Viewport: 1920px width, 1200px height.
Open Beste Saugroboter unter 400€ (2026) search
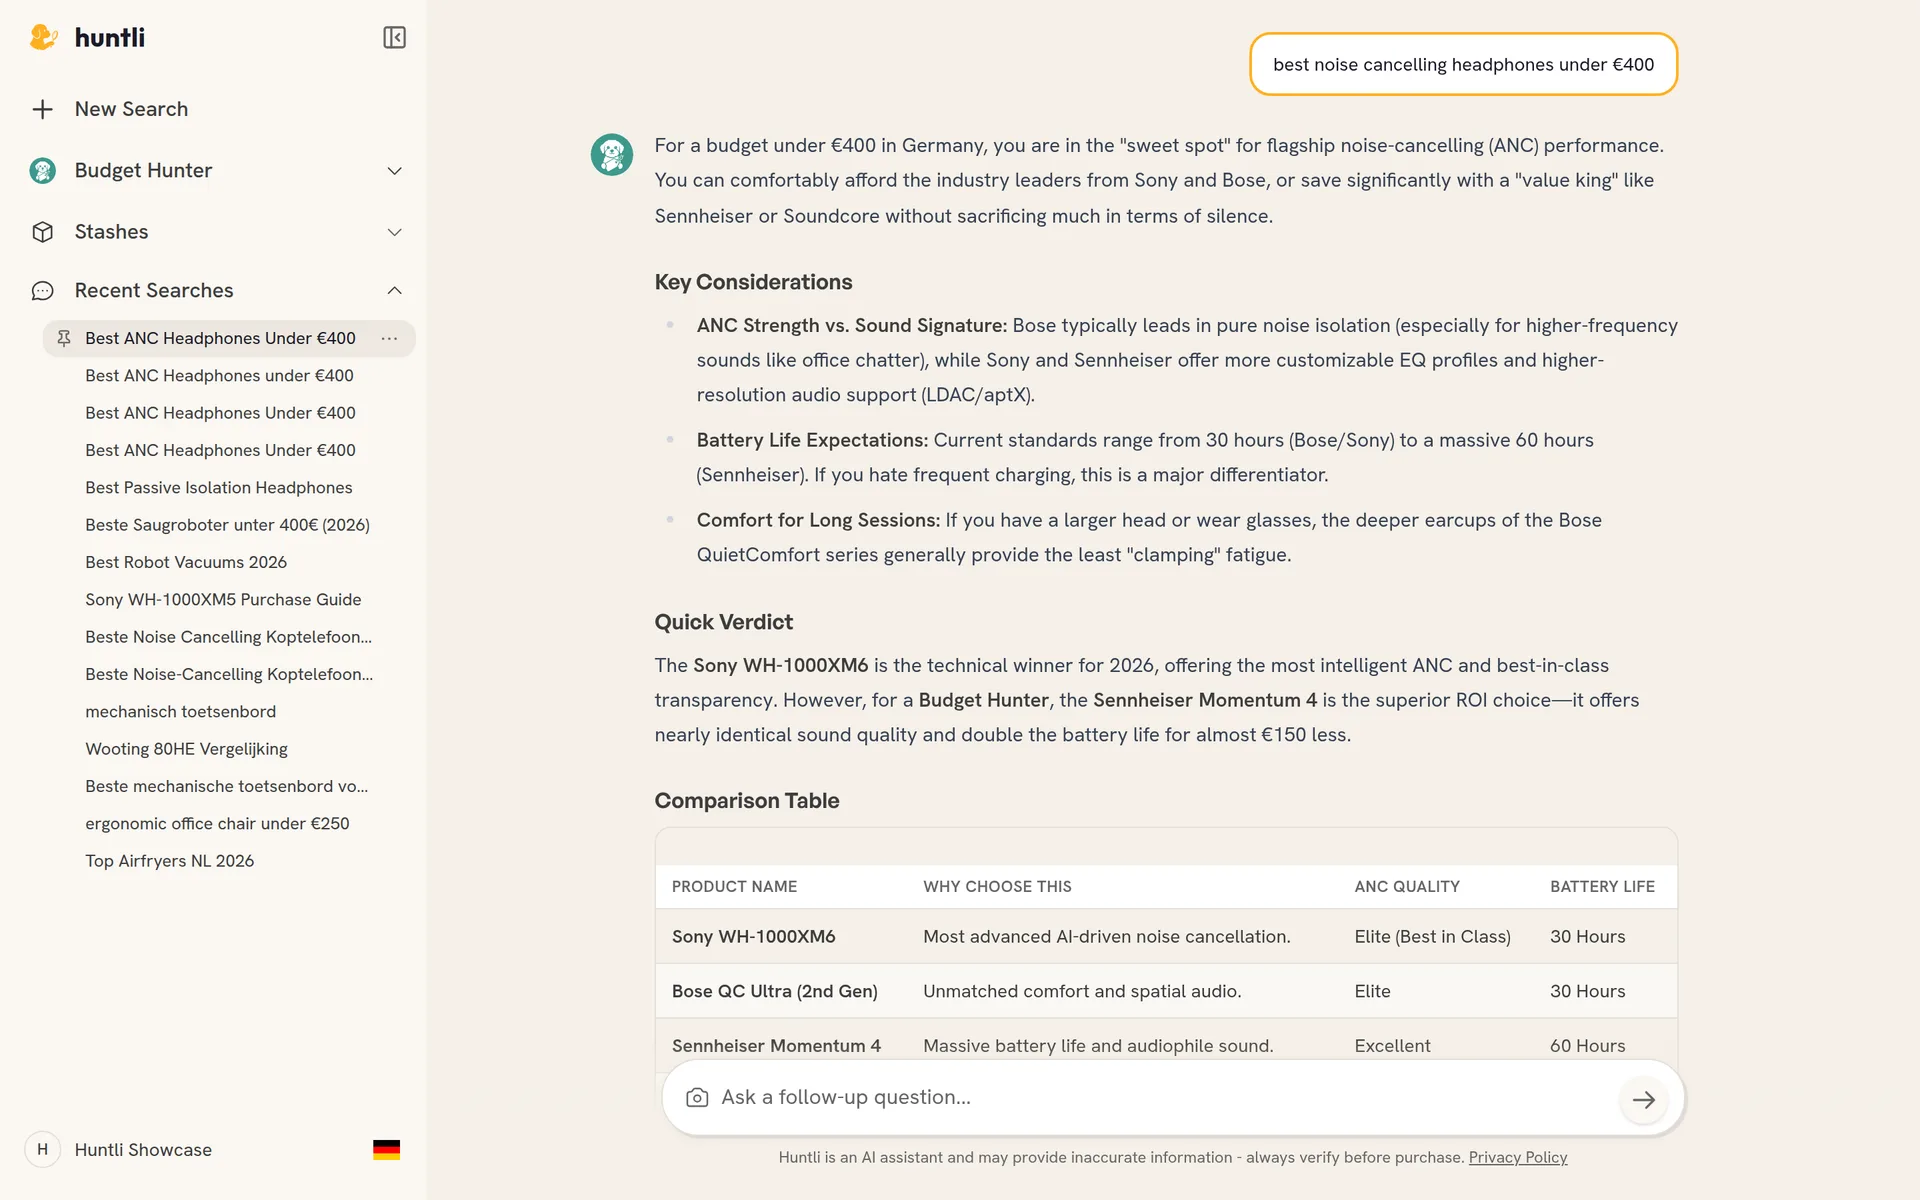click(x=227, y=525)
